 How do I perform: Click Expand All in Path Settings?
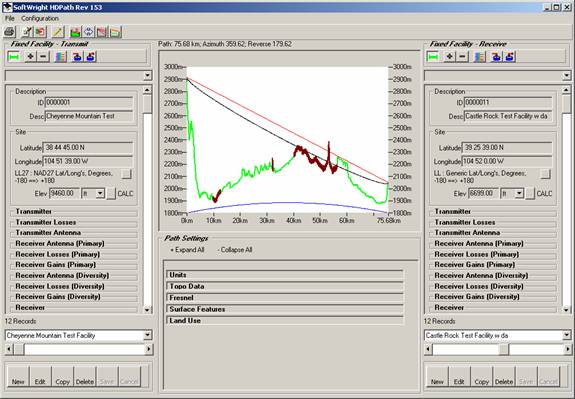[187, 250]
